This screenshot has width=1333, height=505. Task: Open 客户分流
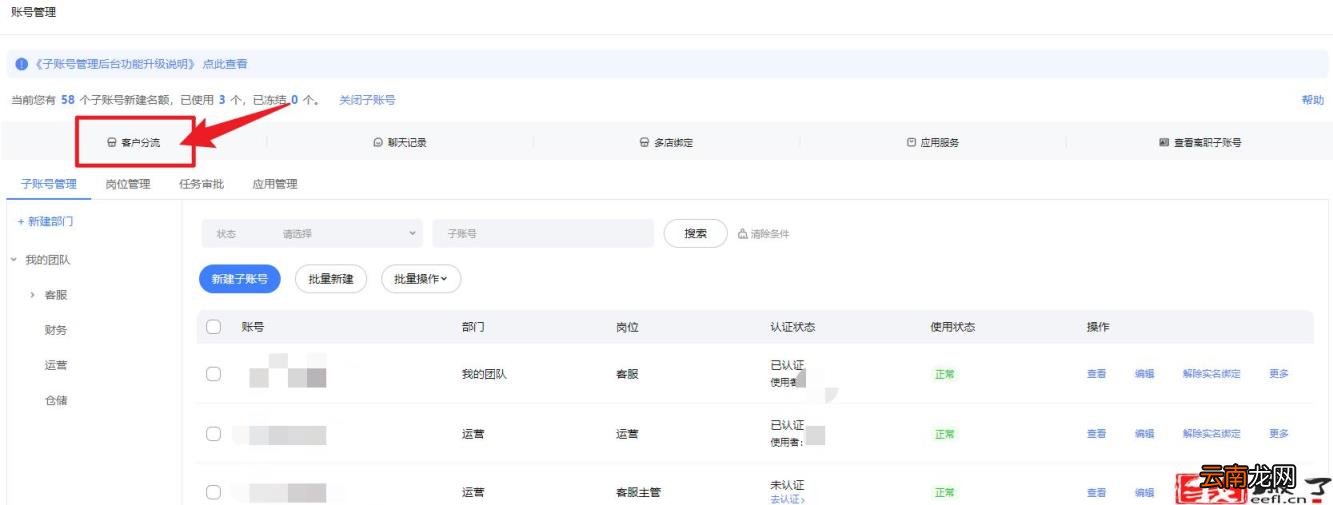tap(134, 143)
